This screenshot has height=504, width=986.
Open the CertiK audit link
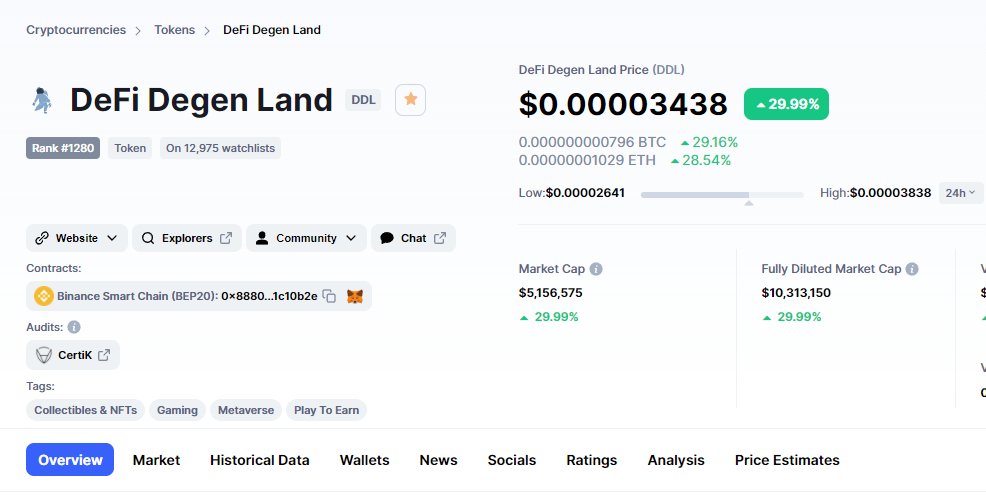(73, 355)
